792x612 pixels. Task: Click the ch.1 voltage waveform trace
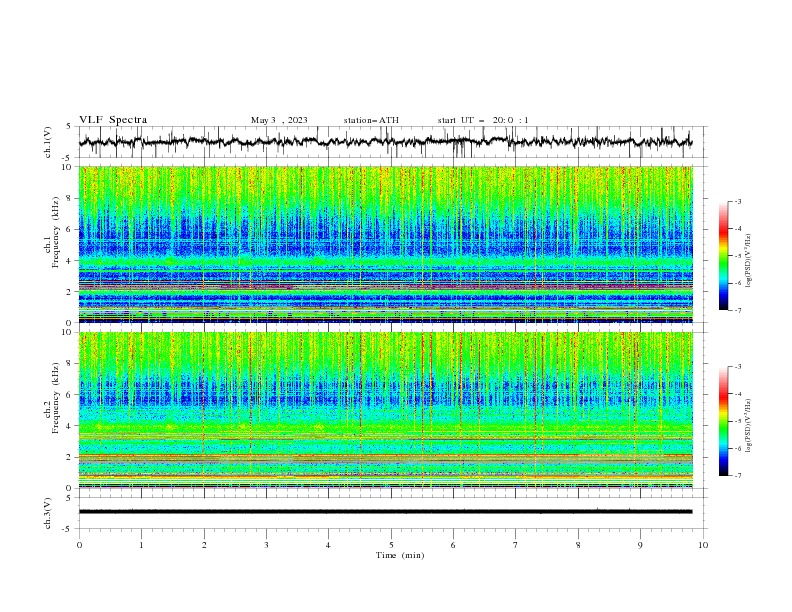[385, 142]
